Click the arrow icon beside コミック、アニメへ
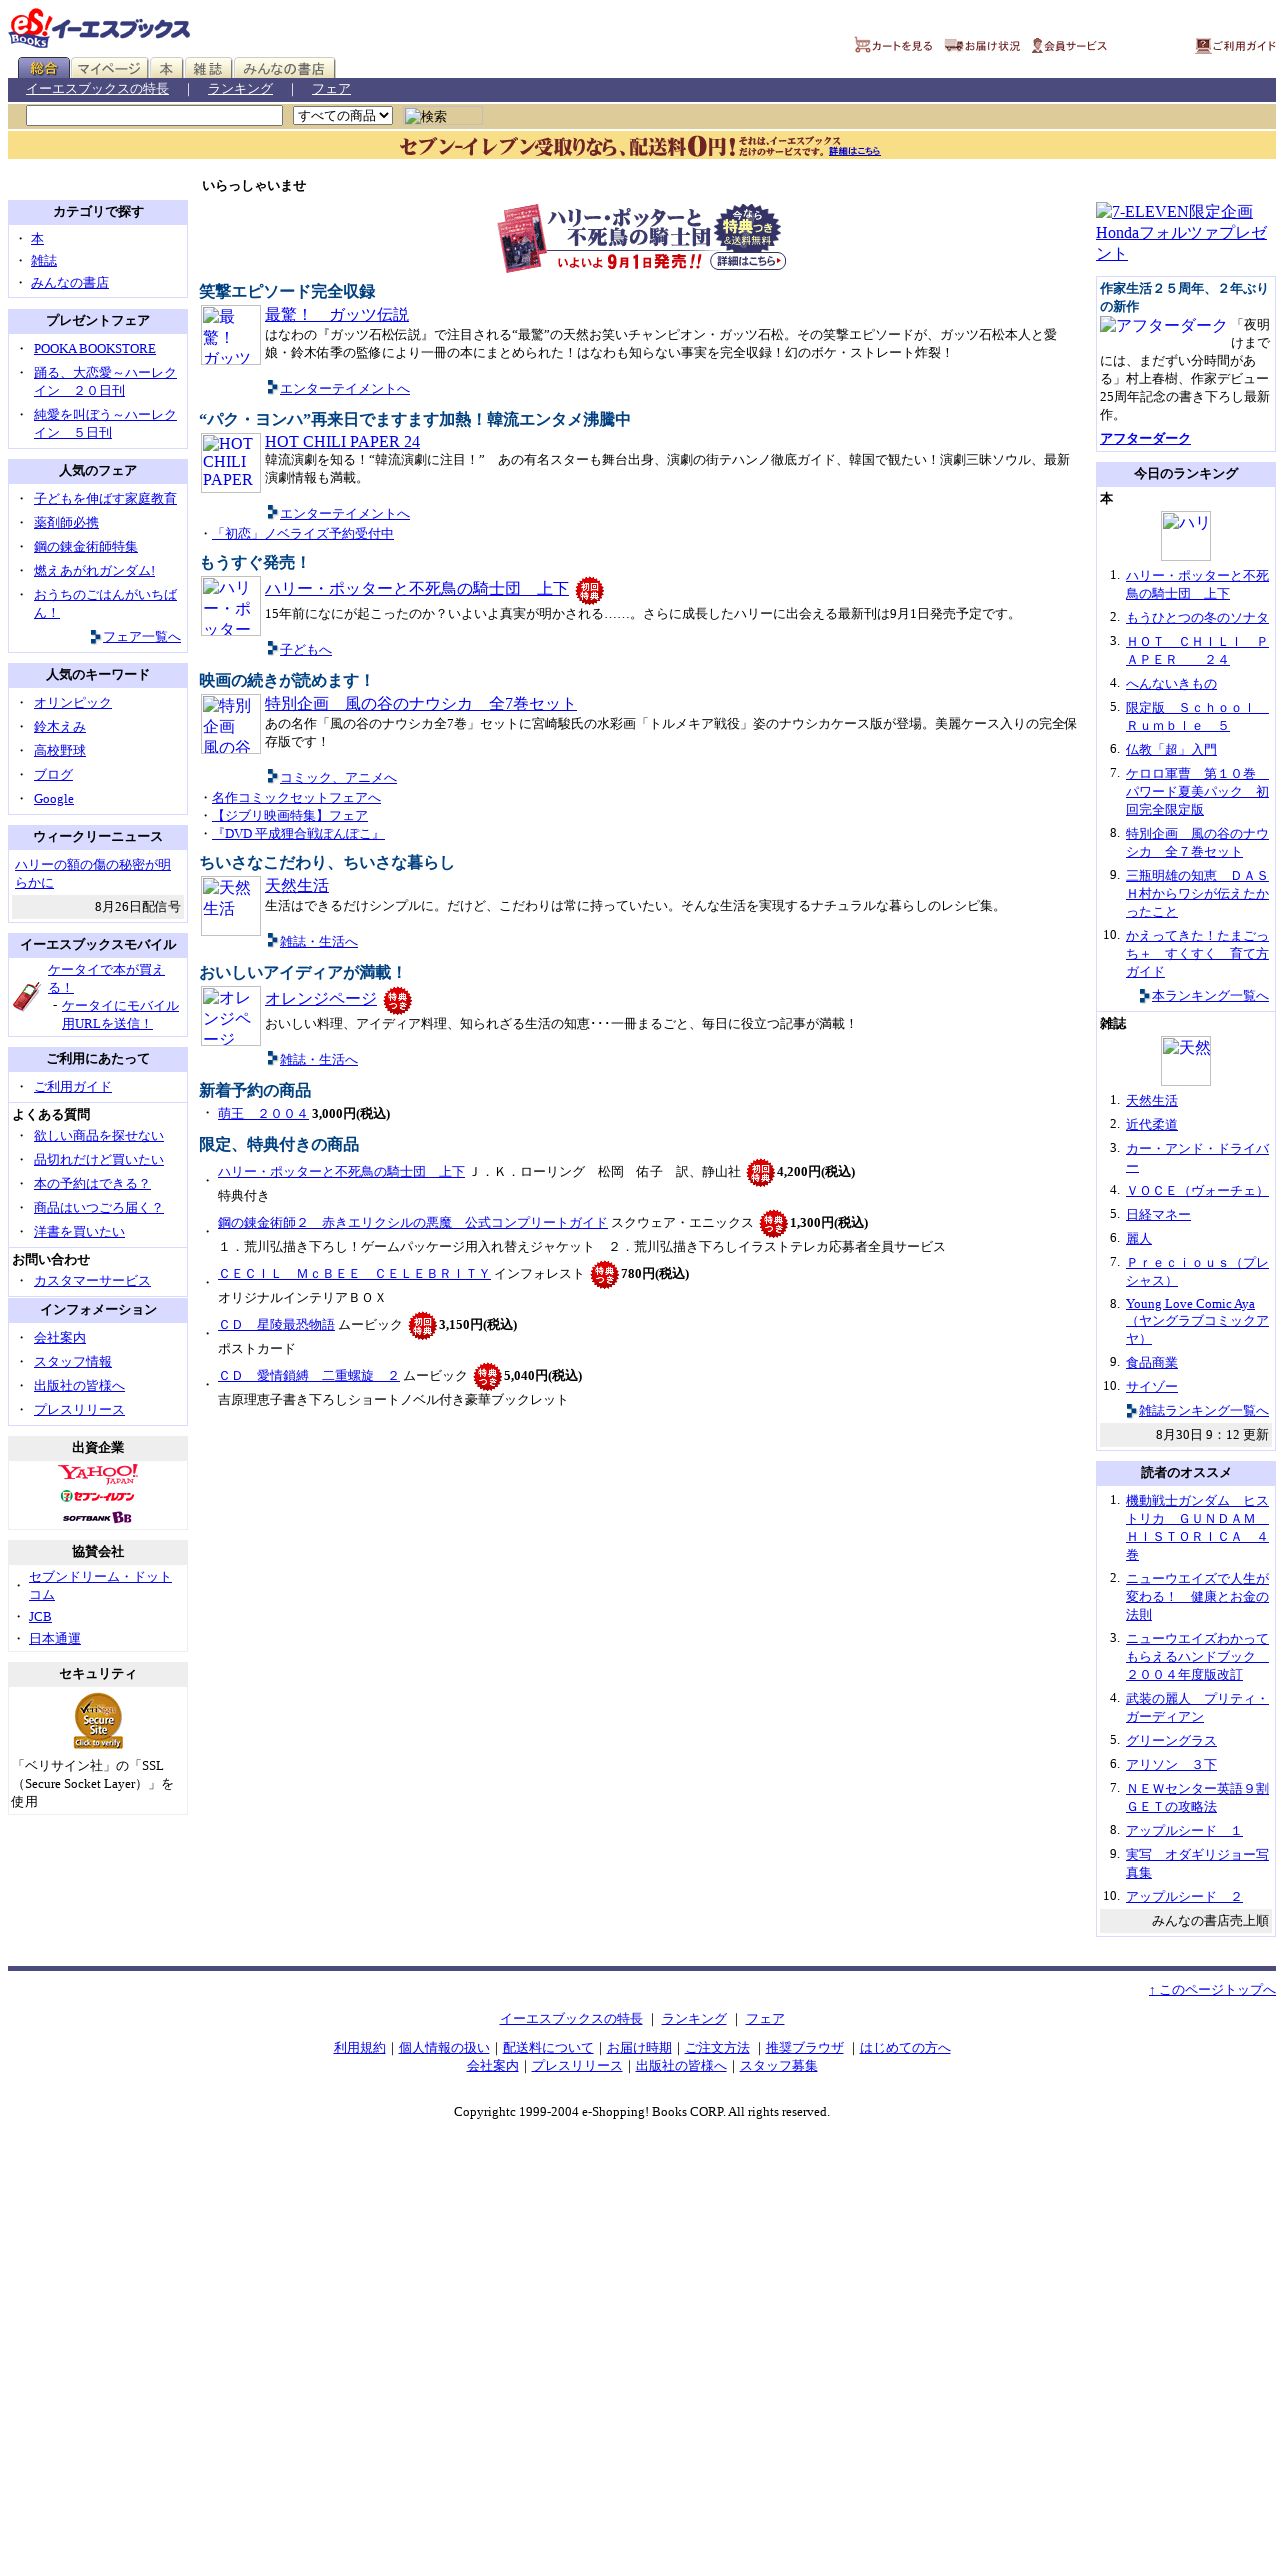The height and width of the screenshot is (2568, 1284). (x=272, y=776)
